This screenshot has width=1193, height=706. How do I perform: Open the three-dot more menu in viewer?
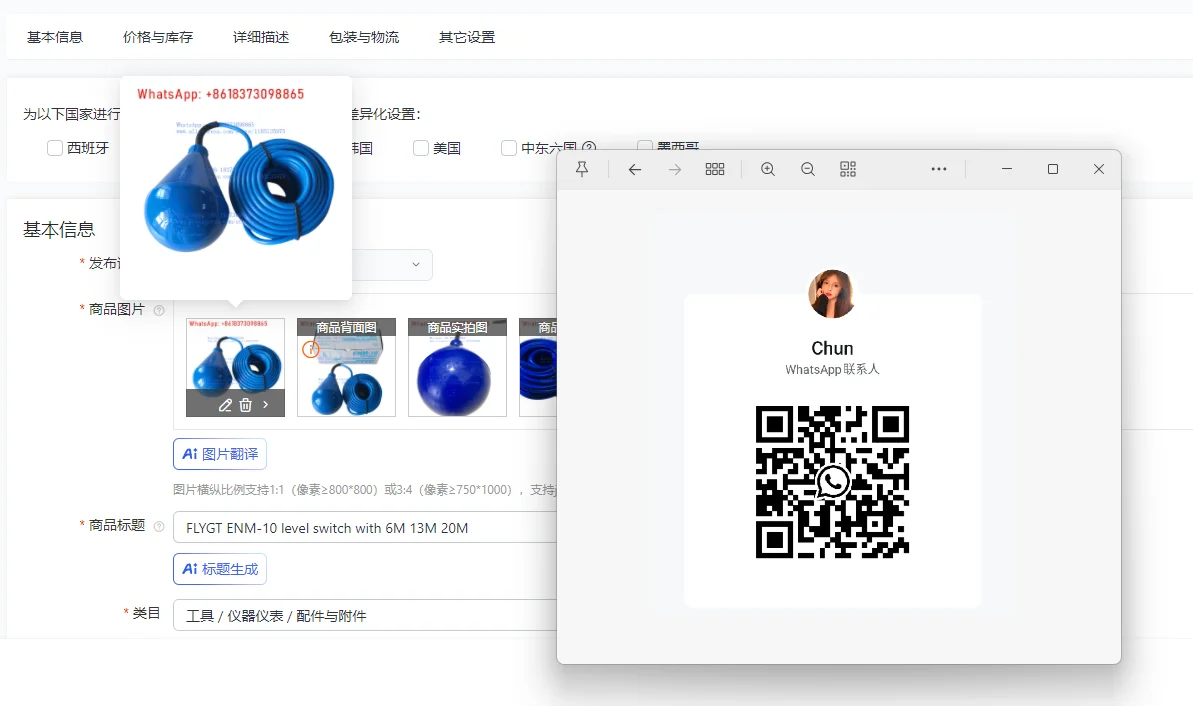[939, 169]
